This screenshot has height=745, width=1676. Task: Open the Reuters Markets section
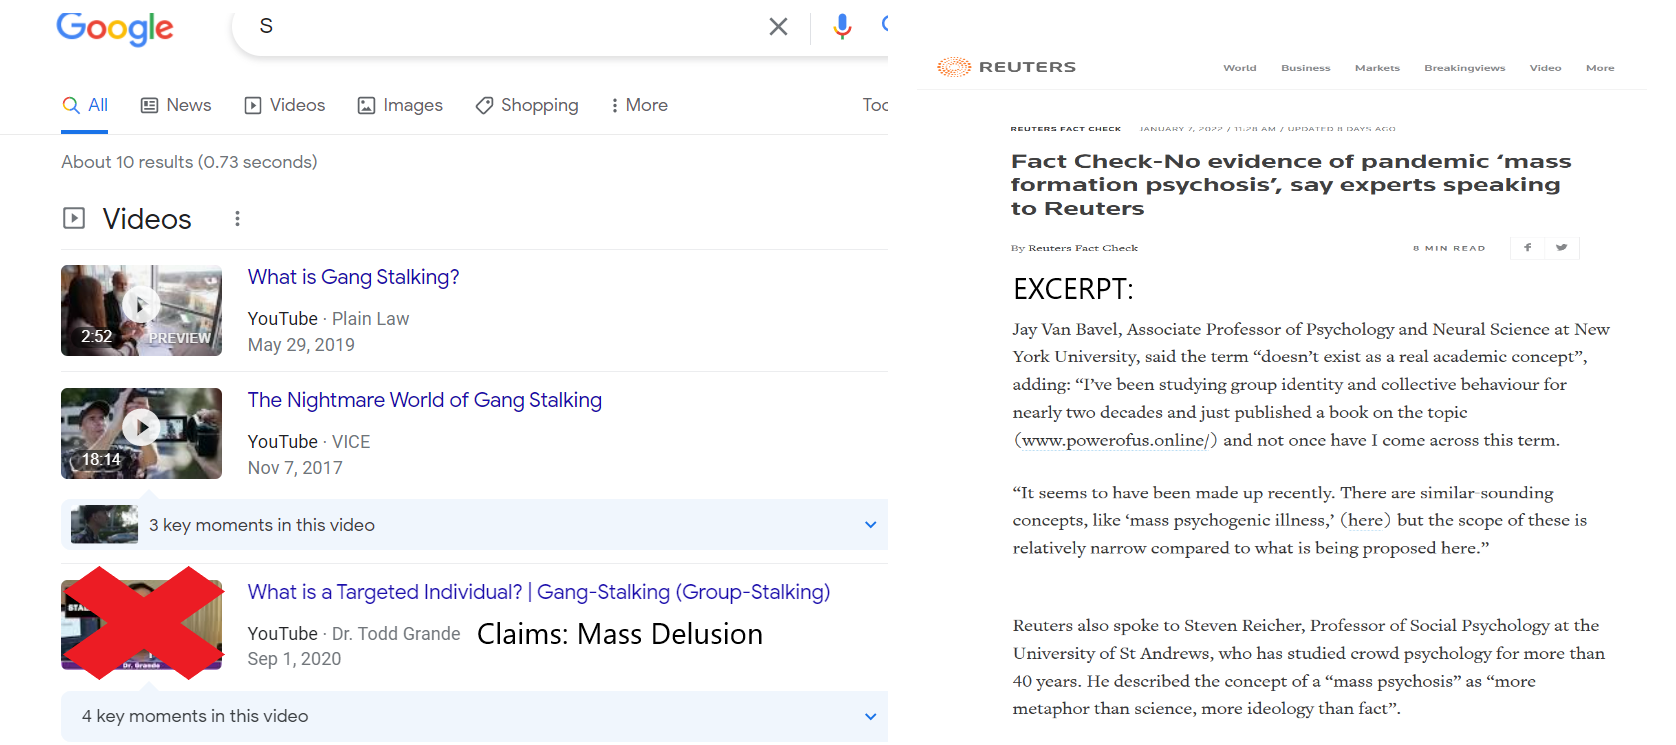[x=1377, y=68]
